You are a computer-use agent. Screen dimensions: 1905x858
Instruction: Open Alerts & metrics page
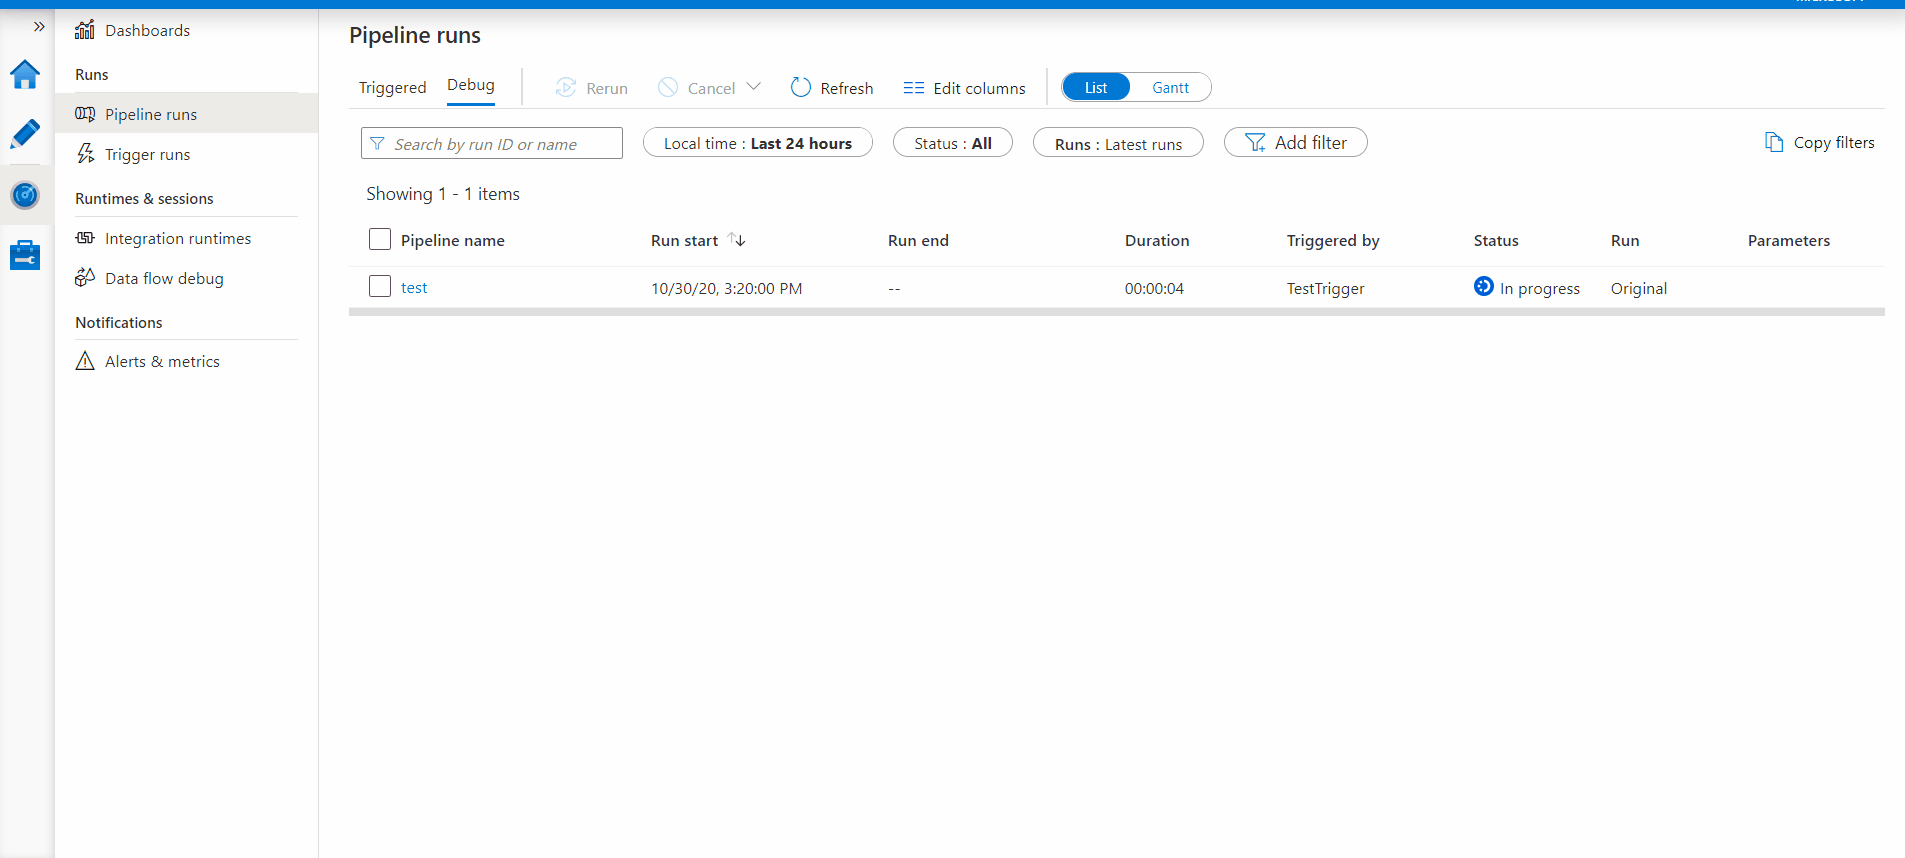pos(162,361)
